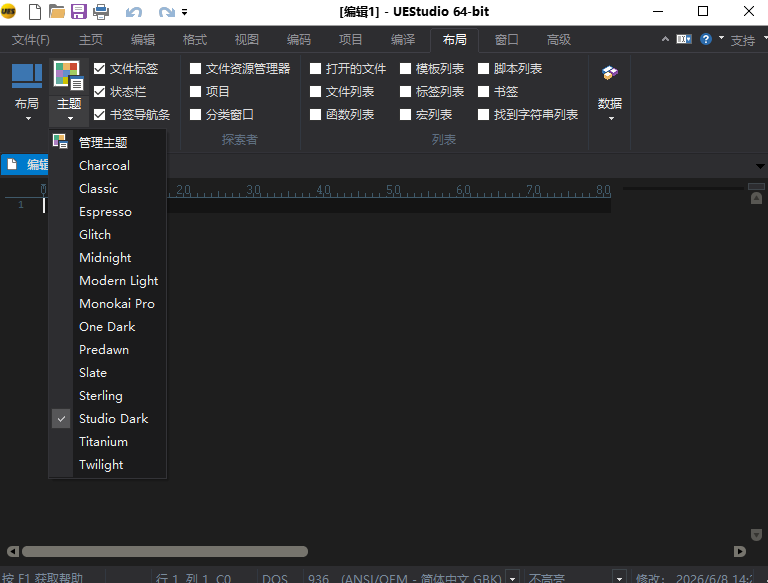Click the horizontal scrollbar thumb
768x583 pixels.
pyautogui.click(x=165, y=552)
